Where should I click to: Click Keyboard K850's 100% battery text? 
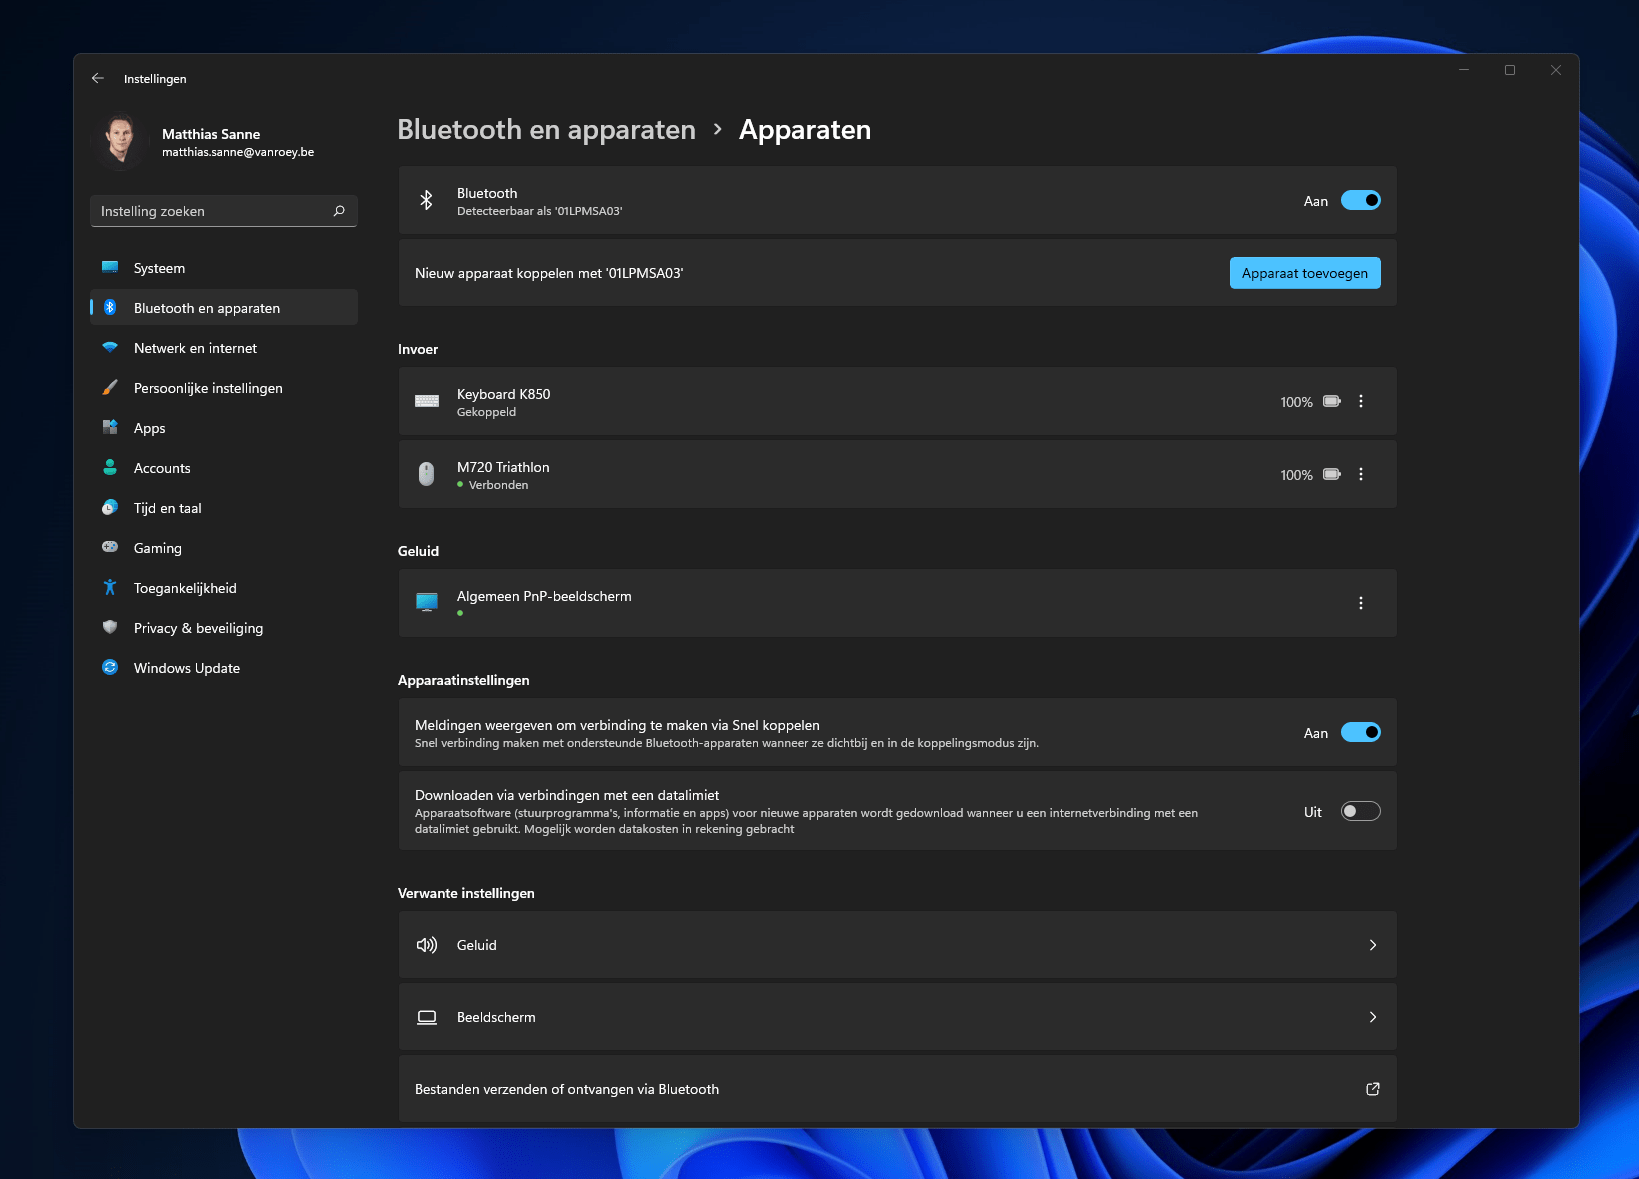click(x=1296, y=402)
